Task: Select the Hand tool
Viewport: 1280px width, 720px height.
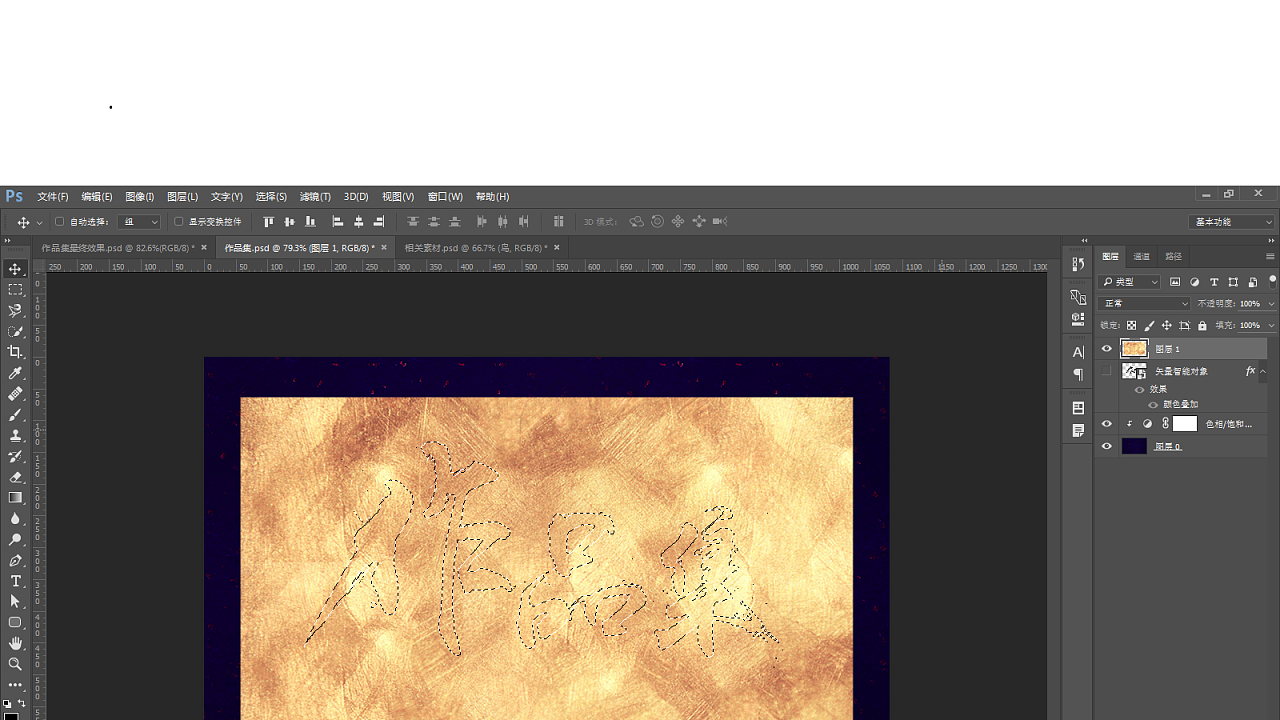Action: (15, 643)
